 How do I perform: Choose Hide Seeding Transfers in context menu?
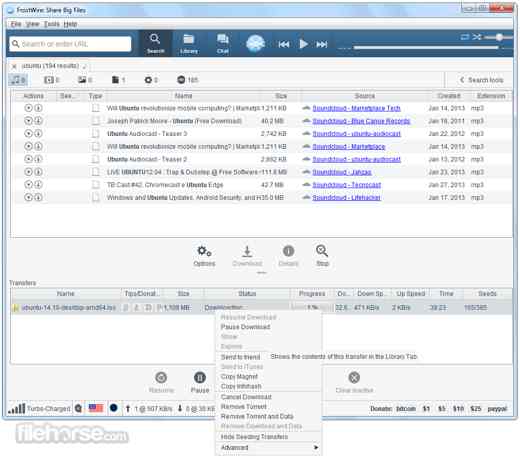(254, 437)
